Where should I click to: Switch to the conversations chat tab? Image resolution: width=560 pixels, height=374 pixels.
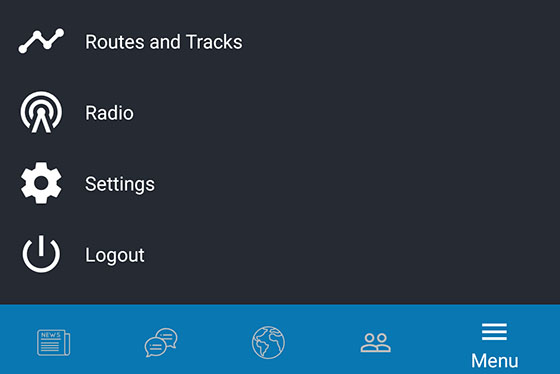pyautogui.click(x=161, y=342)
